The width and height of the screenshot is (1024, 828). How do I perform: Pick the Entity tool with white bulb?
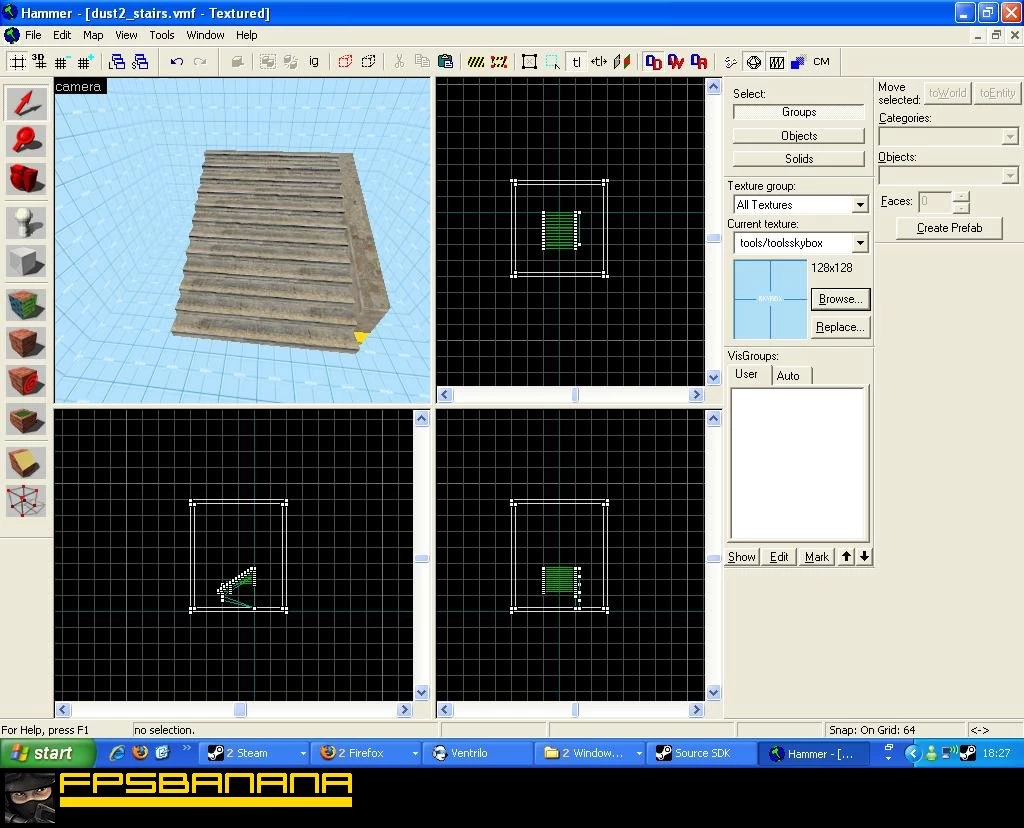point(26,223)
